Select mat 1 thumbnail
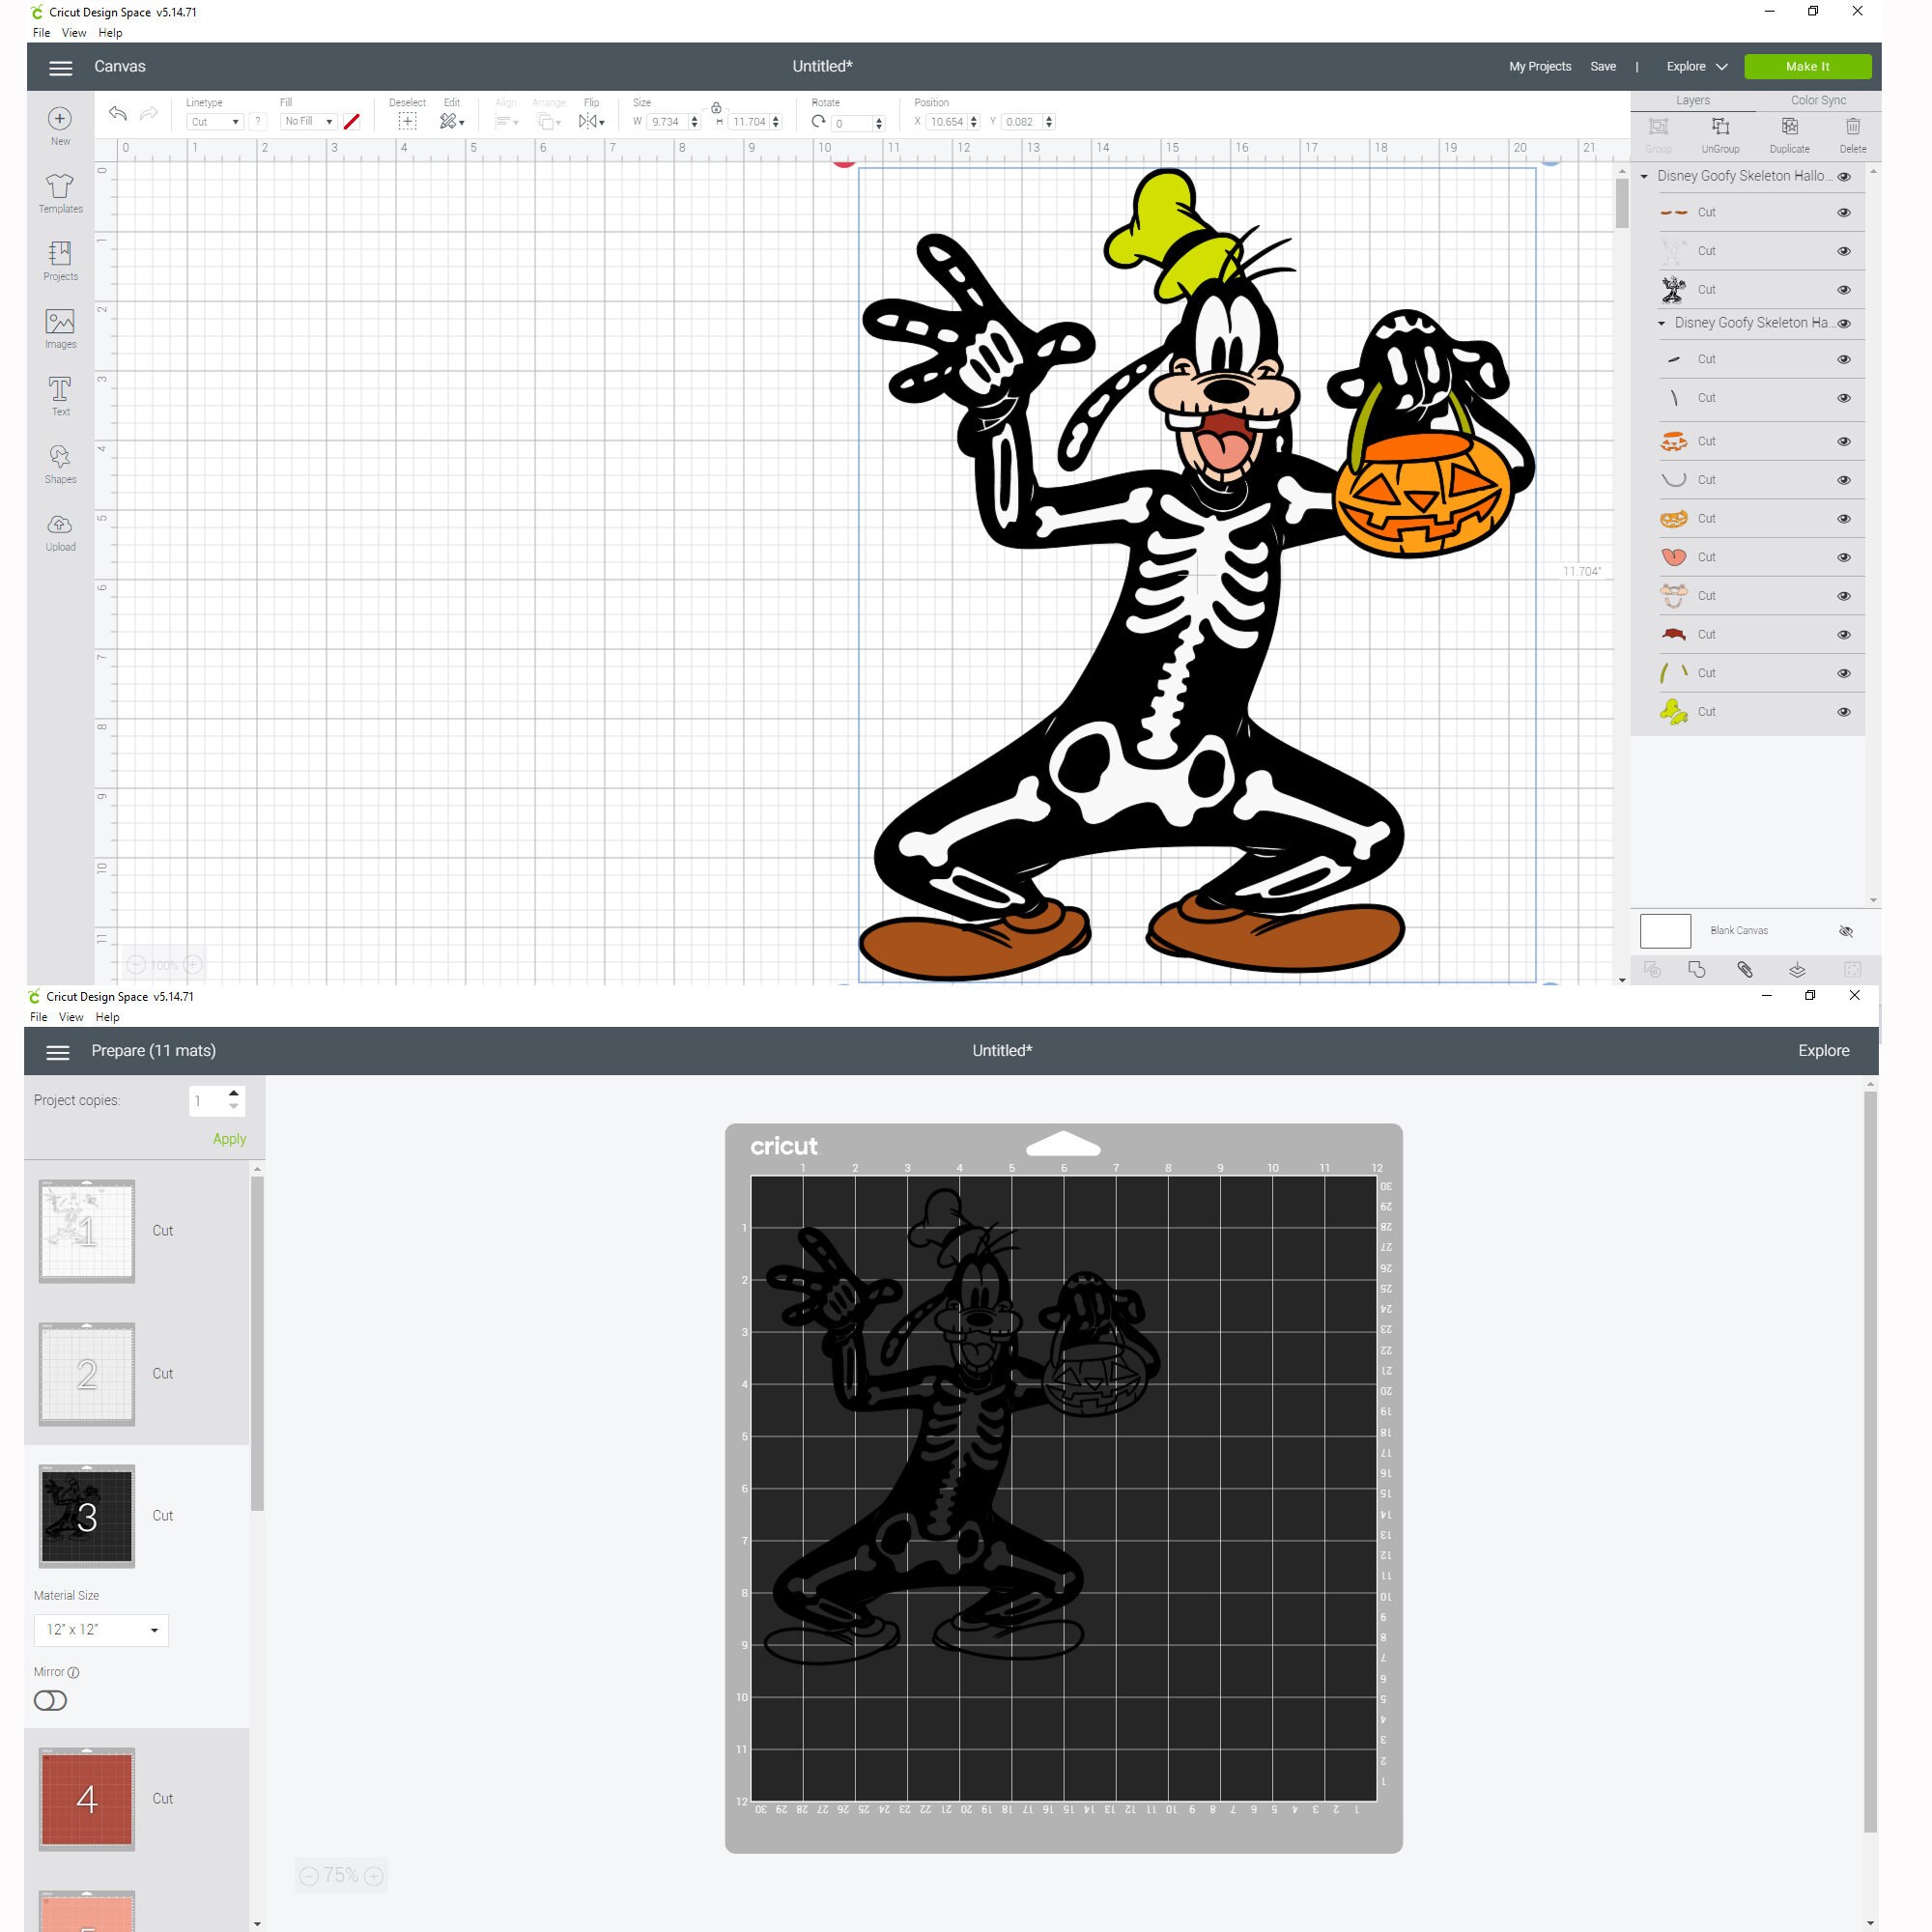 pos(87,1231)
